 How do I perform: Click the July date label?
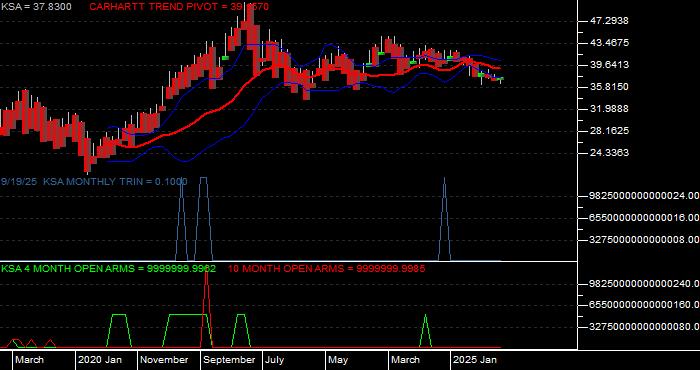pyautogui.click(x=275, y=360)
